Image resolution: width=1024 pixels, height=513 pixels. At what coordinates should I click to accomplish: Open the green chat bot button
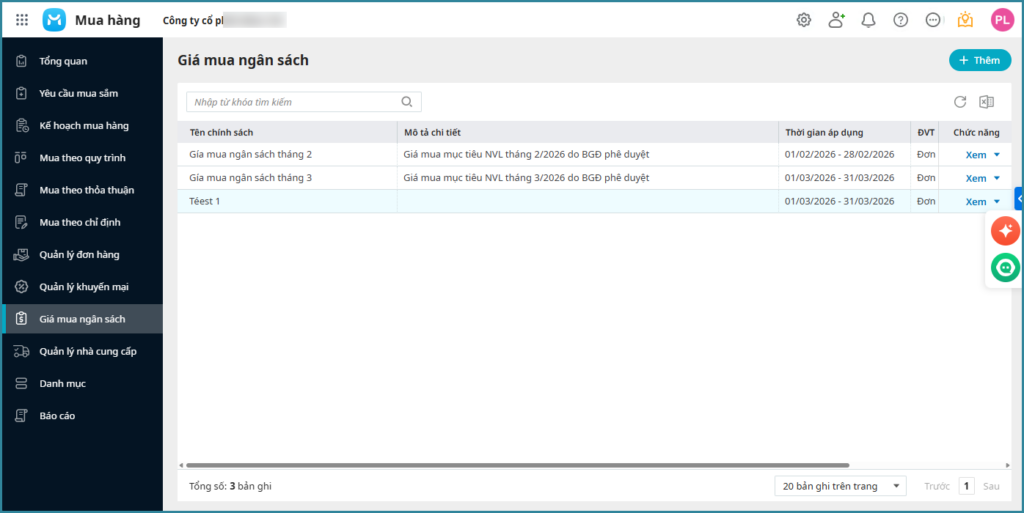1005,268
